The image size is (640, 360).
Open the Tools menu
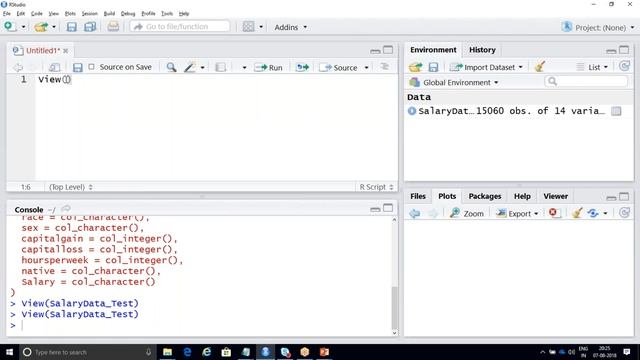click(167, 13)
